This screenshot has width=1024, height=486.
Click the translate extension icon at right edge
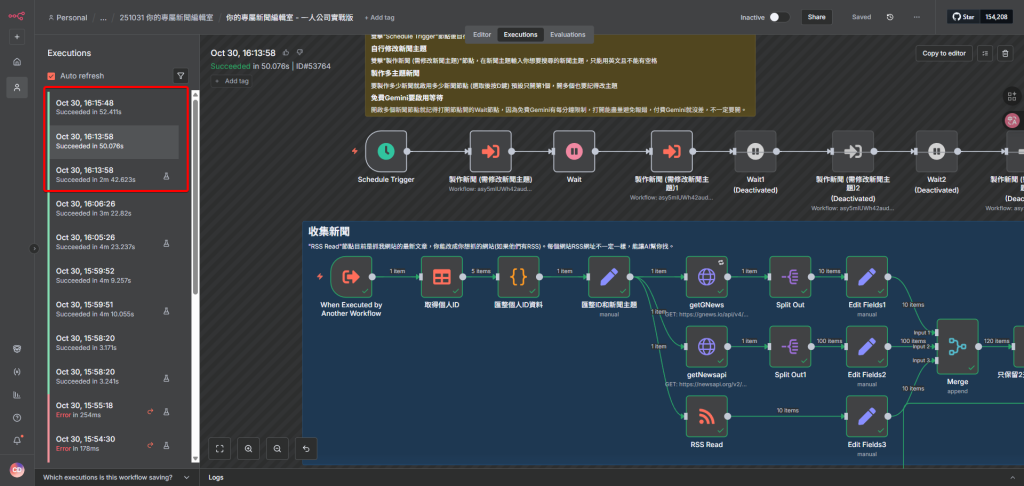pyautogui.click(x=1012, y=120)
